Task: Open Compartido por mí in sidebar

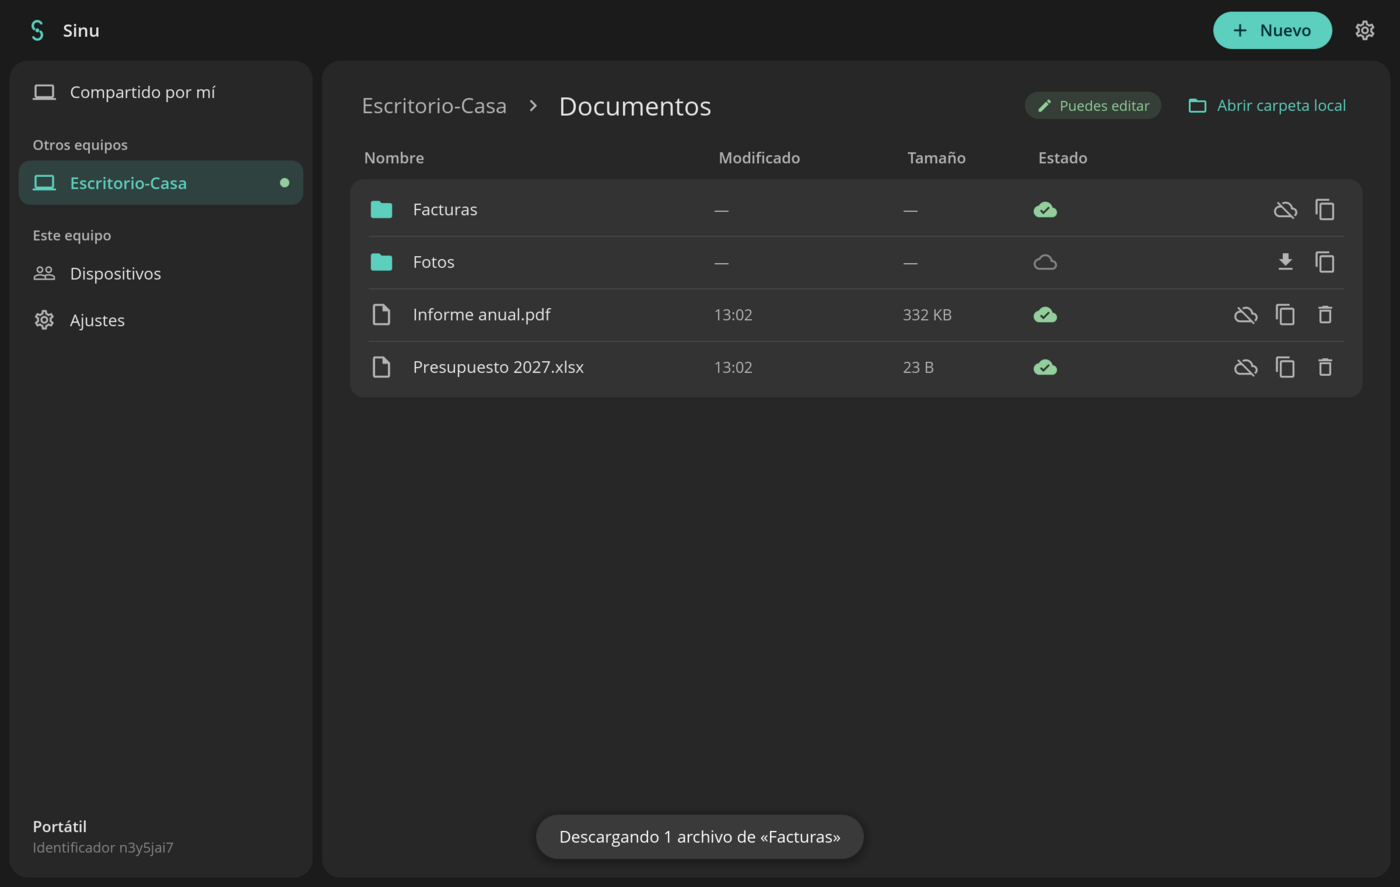Action: (x=161, y=92)
